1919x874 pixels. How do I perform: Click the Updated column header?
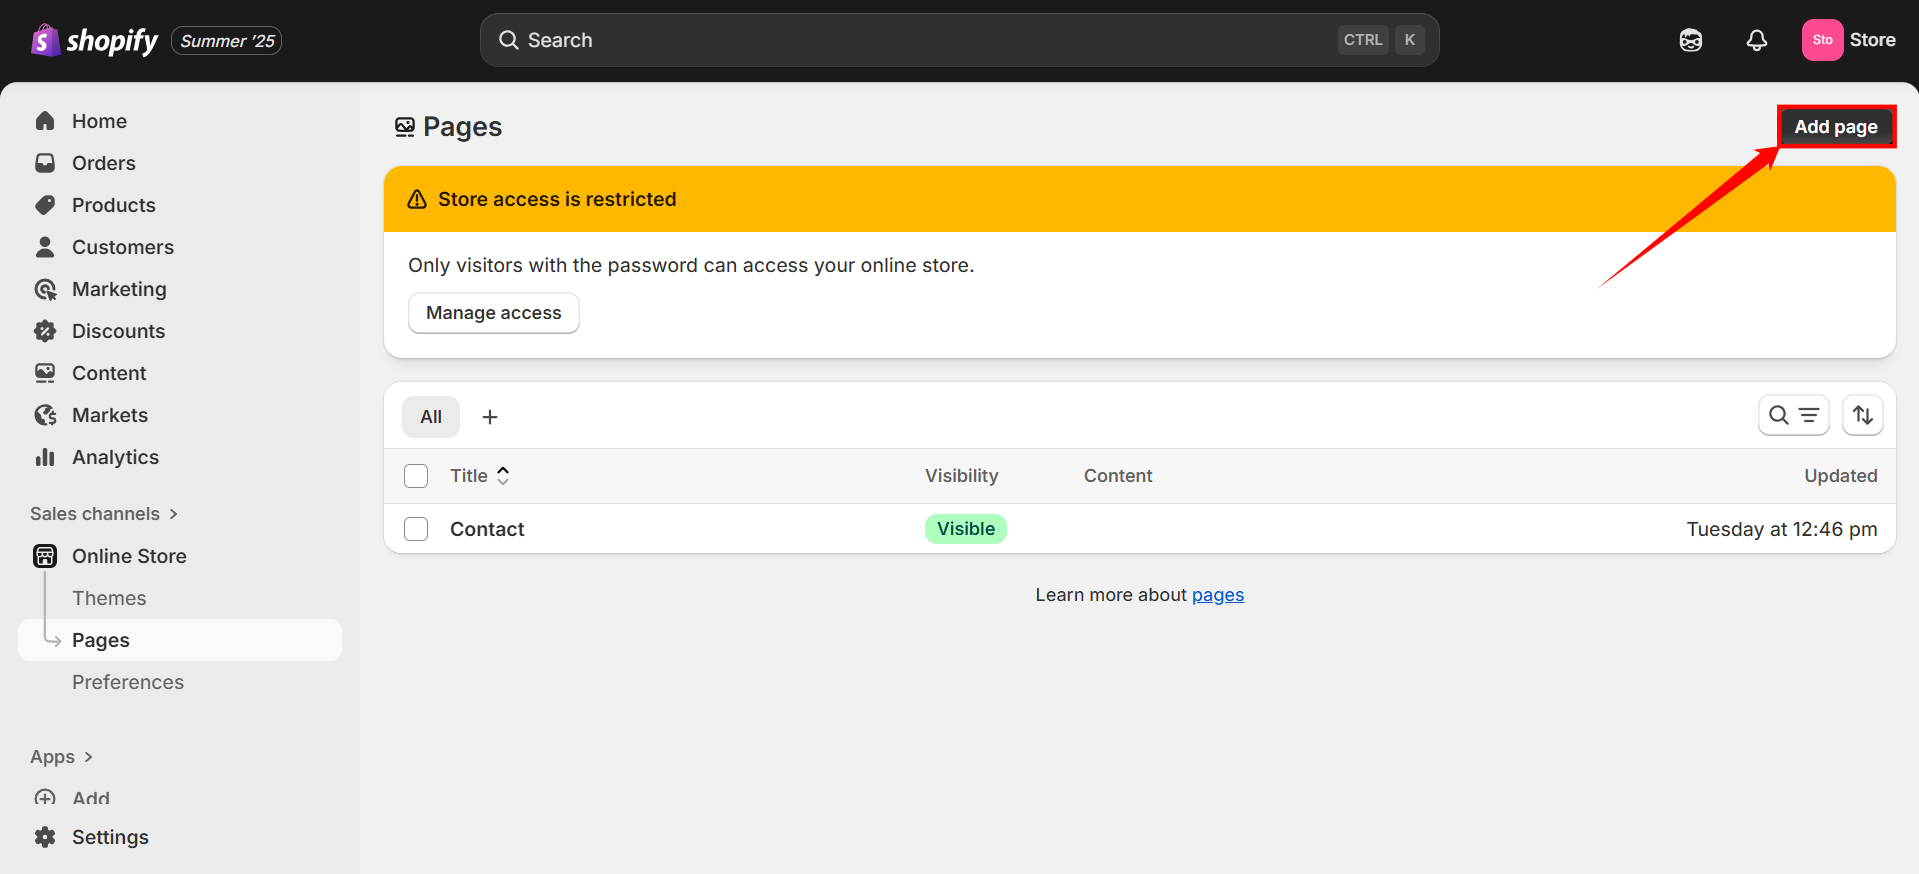click(1841, 476)
